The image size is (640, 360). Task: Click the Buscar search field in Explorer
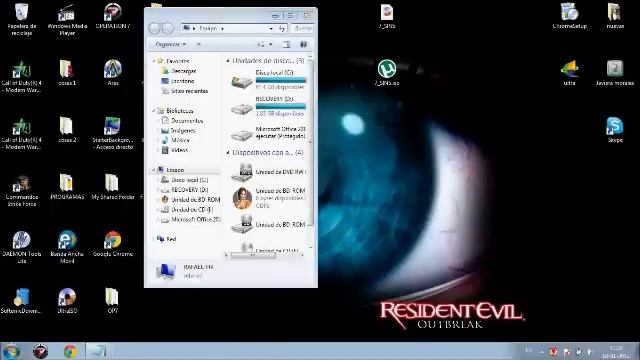(303, 28)
